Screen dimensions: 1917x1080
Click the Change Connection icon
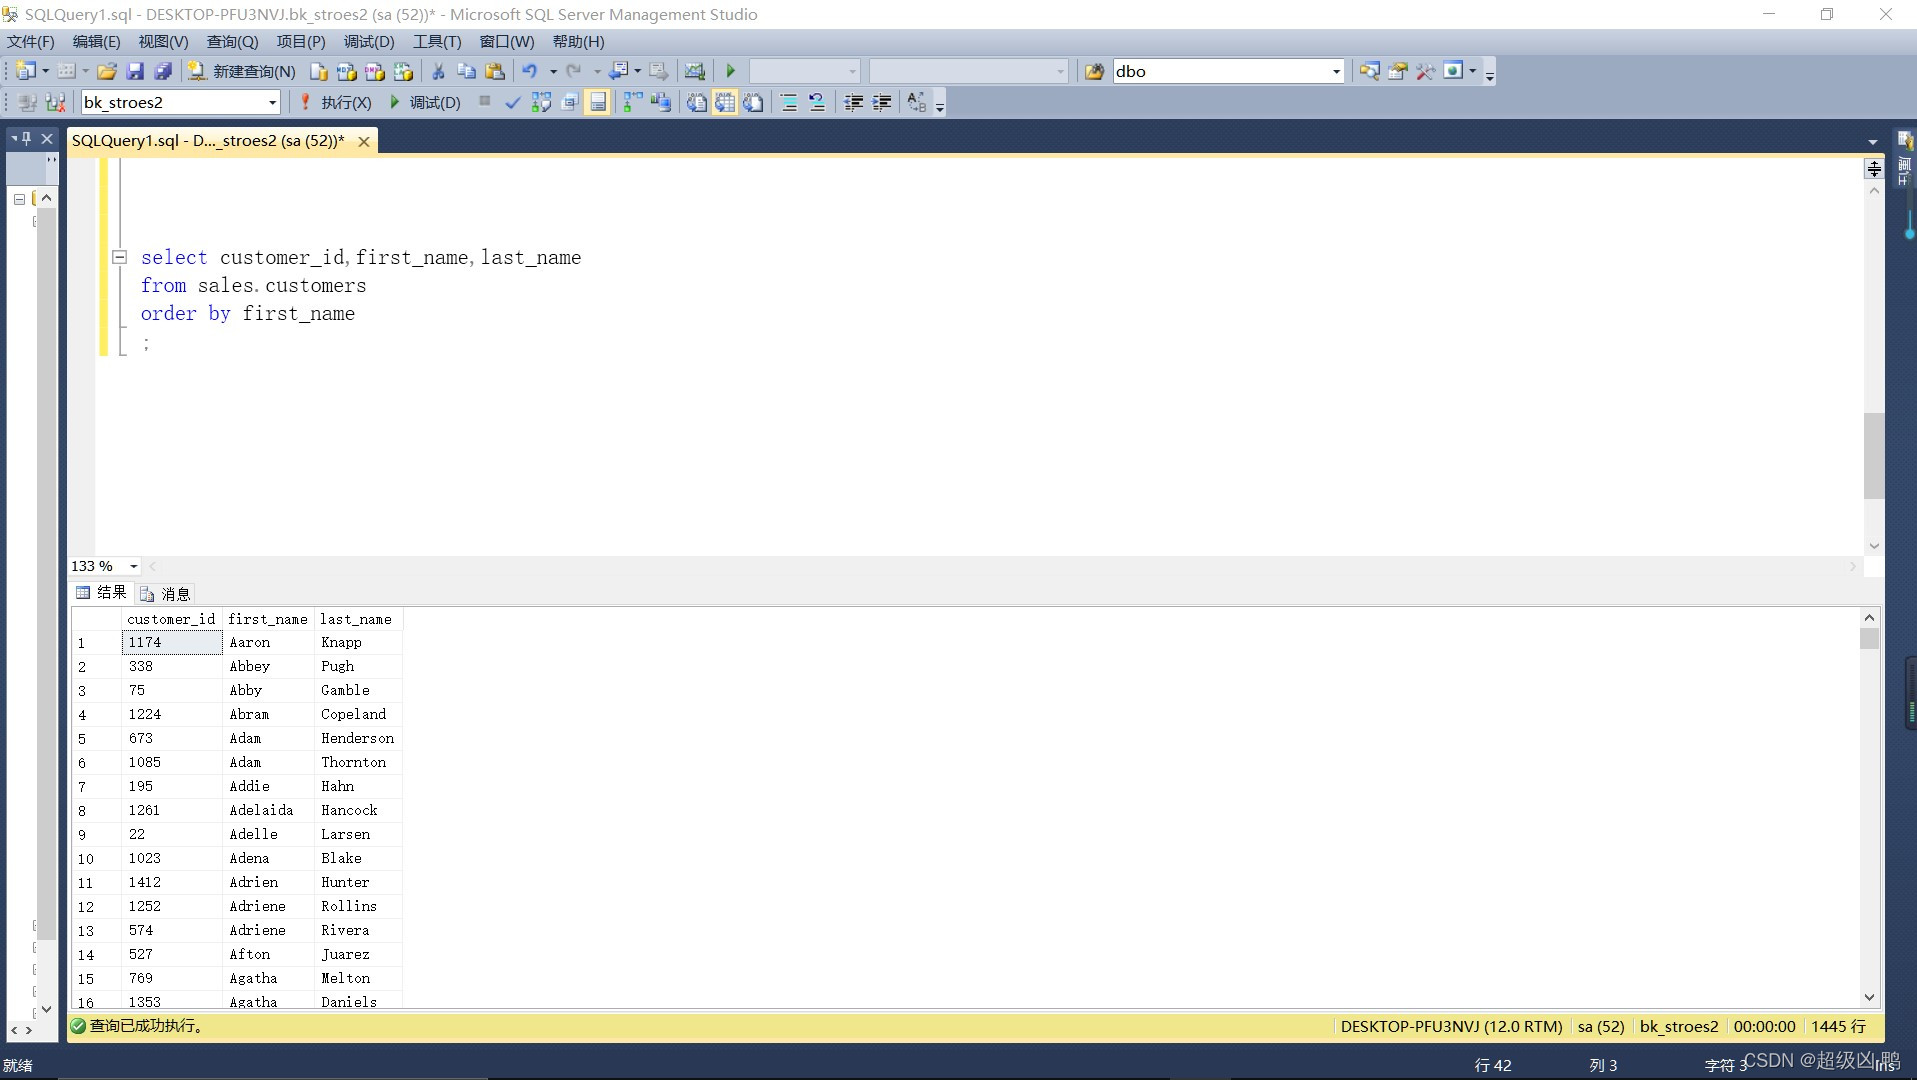tap(55, 102)
